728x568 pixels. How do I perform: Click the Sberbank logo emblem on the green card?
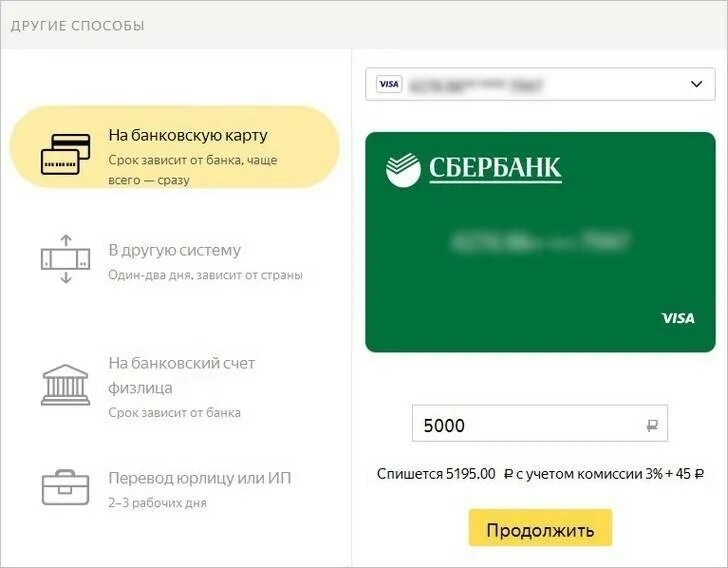[x=403, y=170]
